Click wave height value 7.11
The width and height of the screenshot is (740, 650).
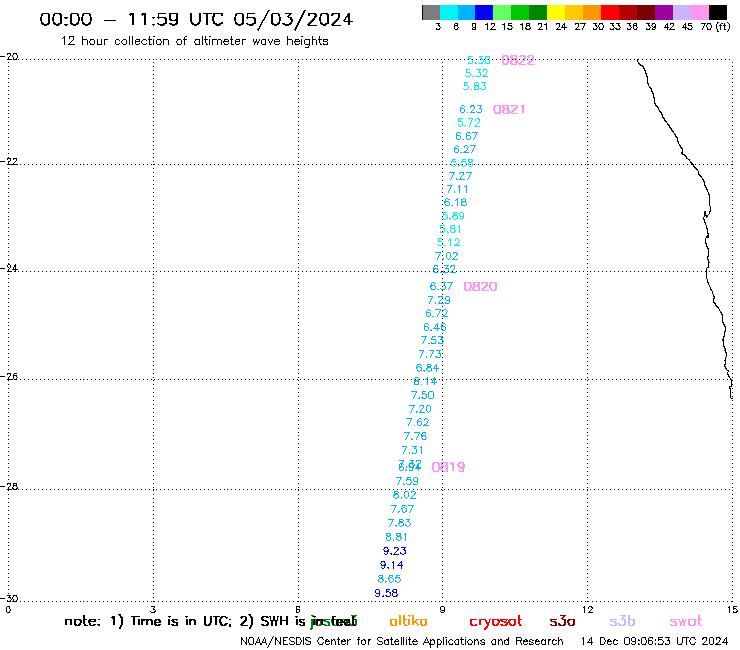tap(457, 189)
